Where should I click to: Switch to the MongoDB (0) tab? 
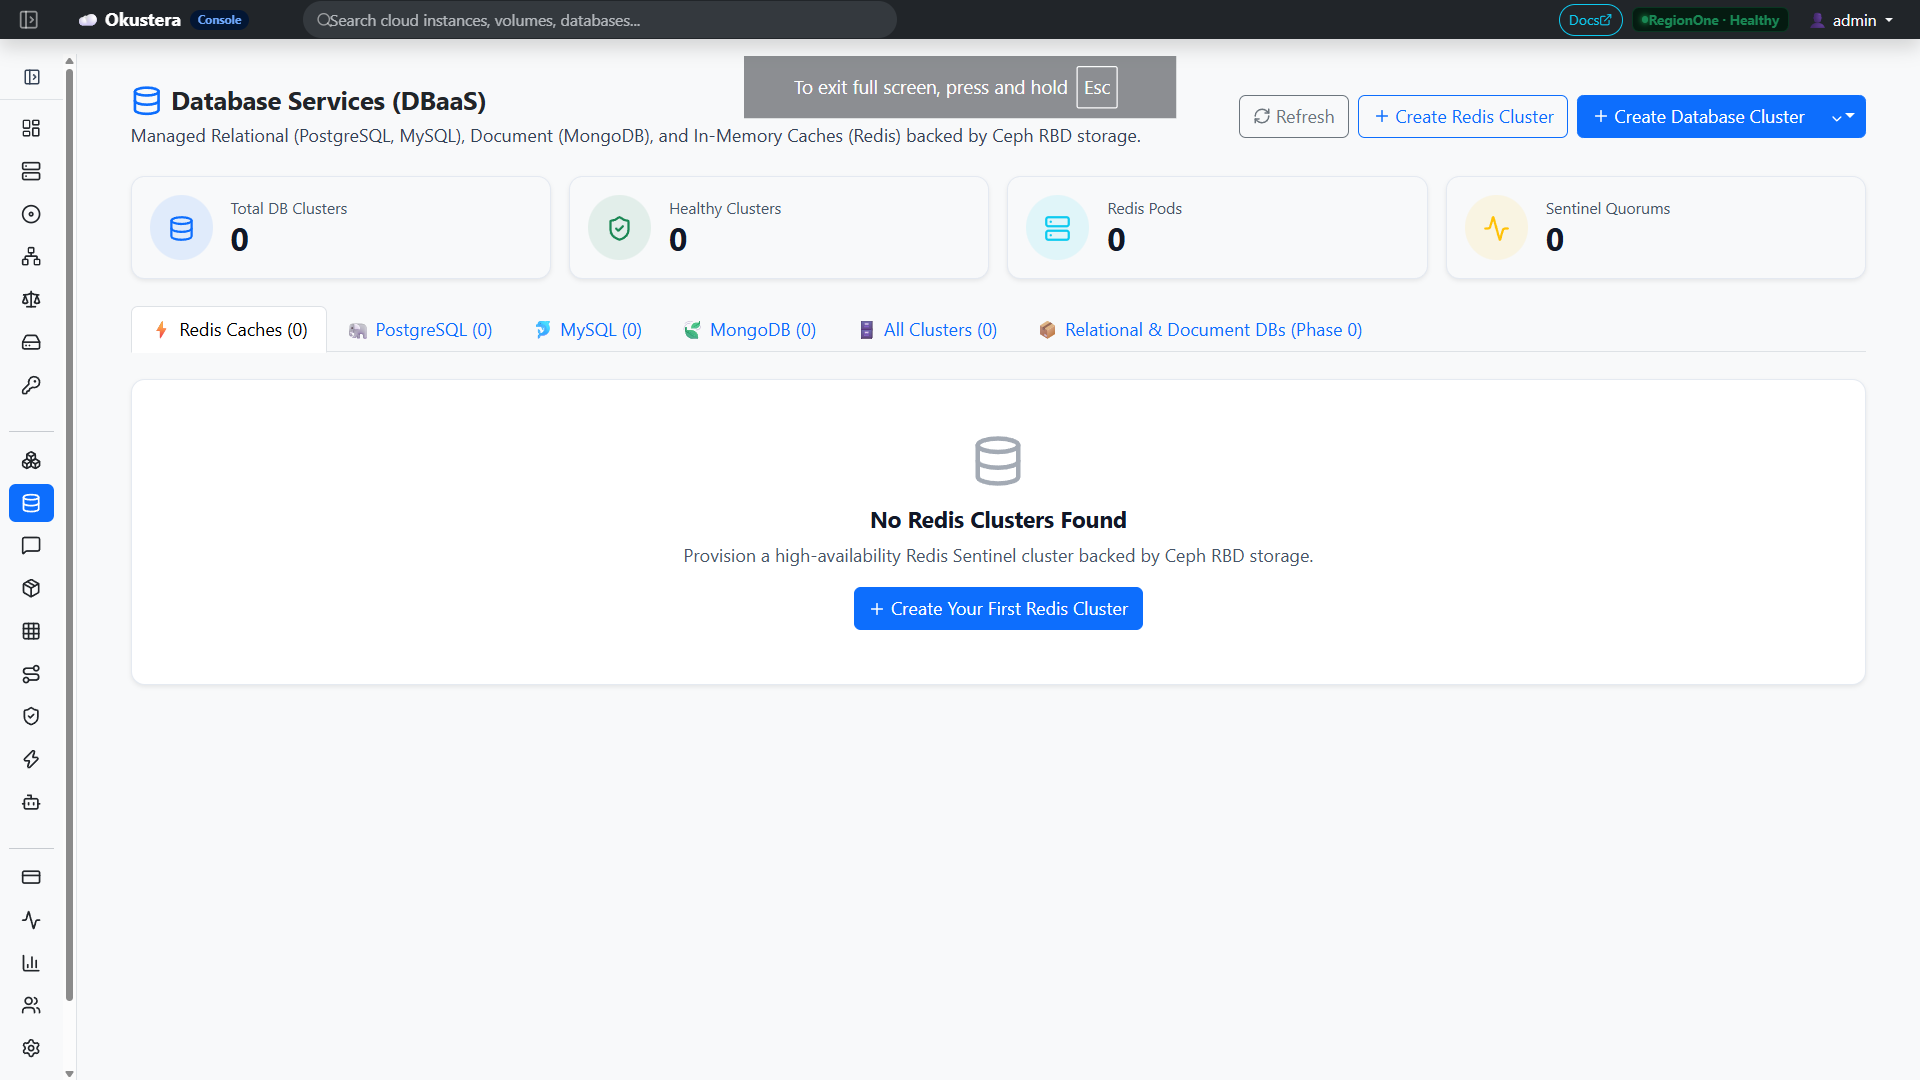tap(750, 330)
